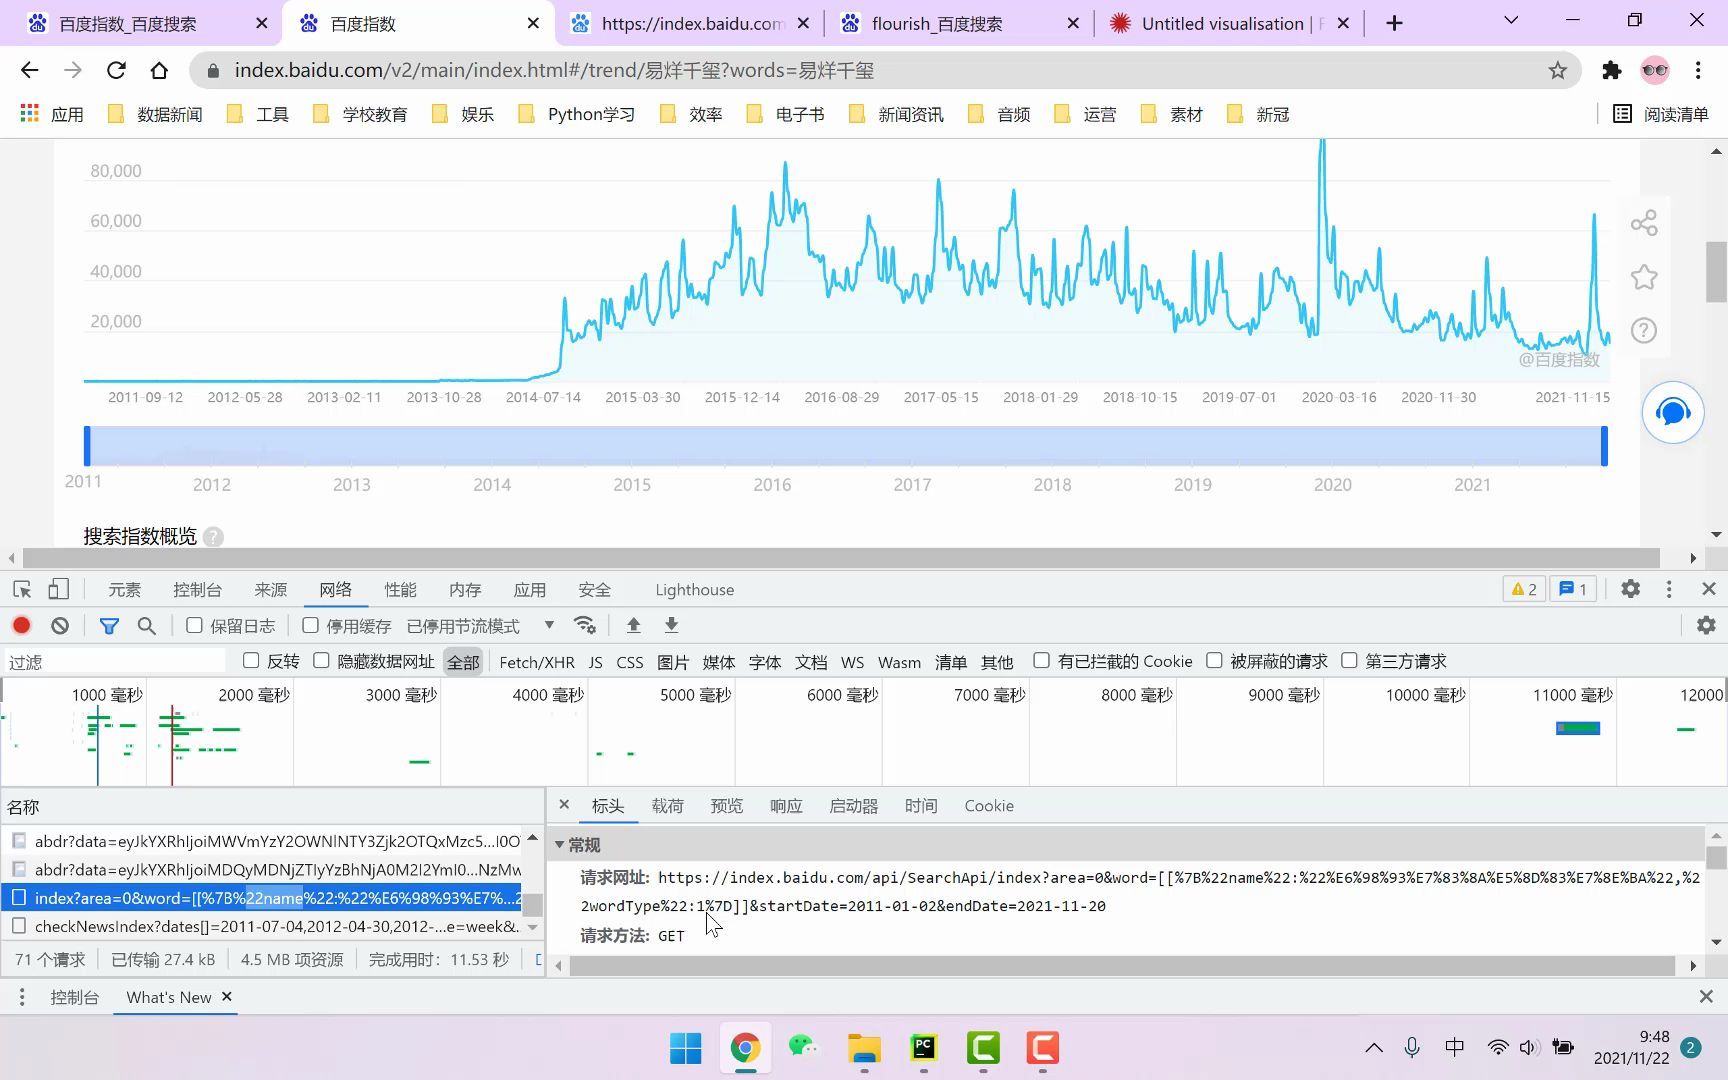Open network conditions wifi icon
1728x1080 pixels.
click(585, 625)
